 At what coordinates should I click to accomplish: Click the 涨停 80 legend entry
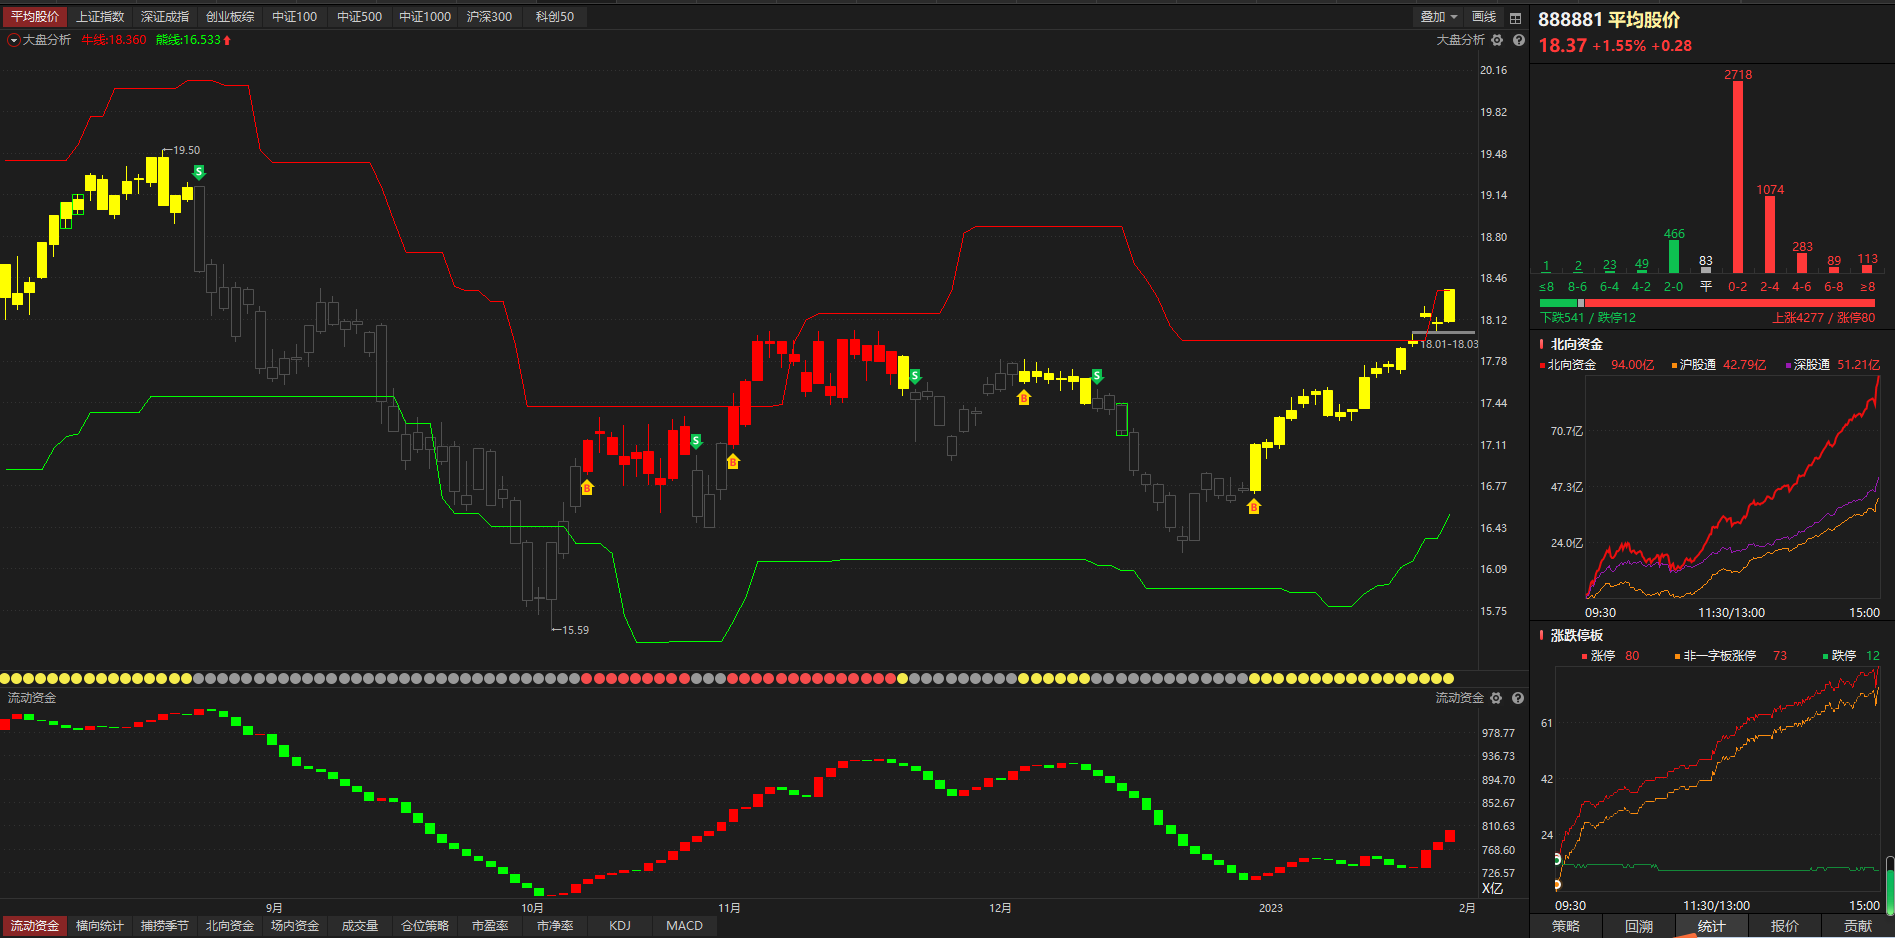coord(1610,656)
